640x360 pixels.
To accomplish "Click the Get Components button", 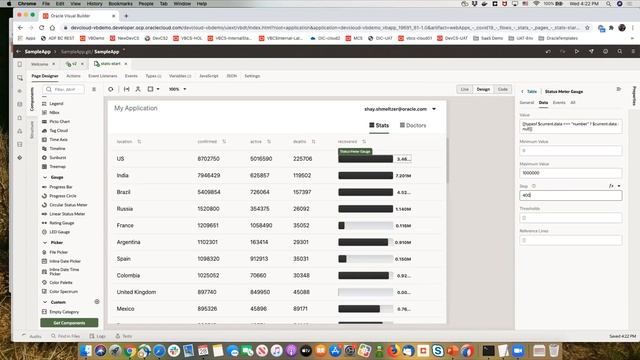I will [69, 323].
